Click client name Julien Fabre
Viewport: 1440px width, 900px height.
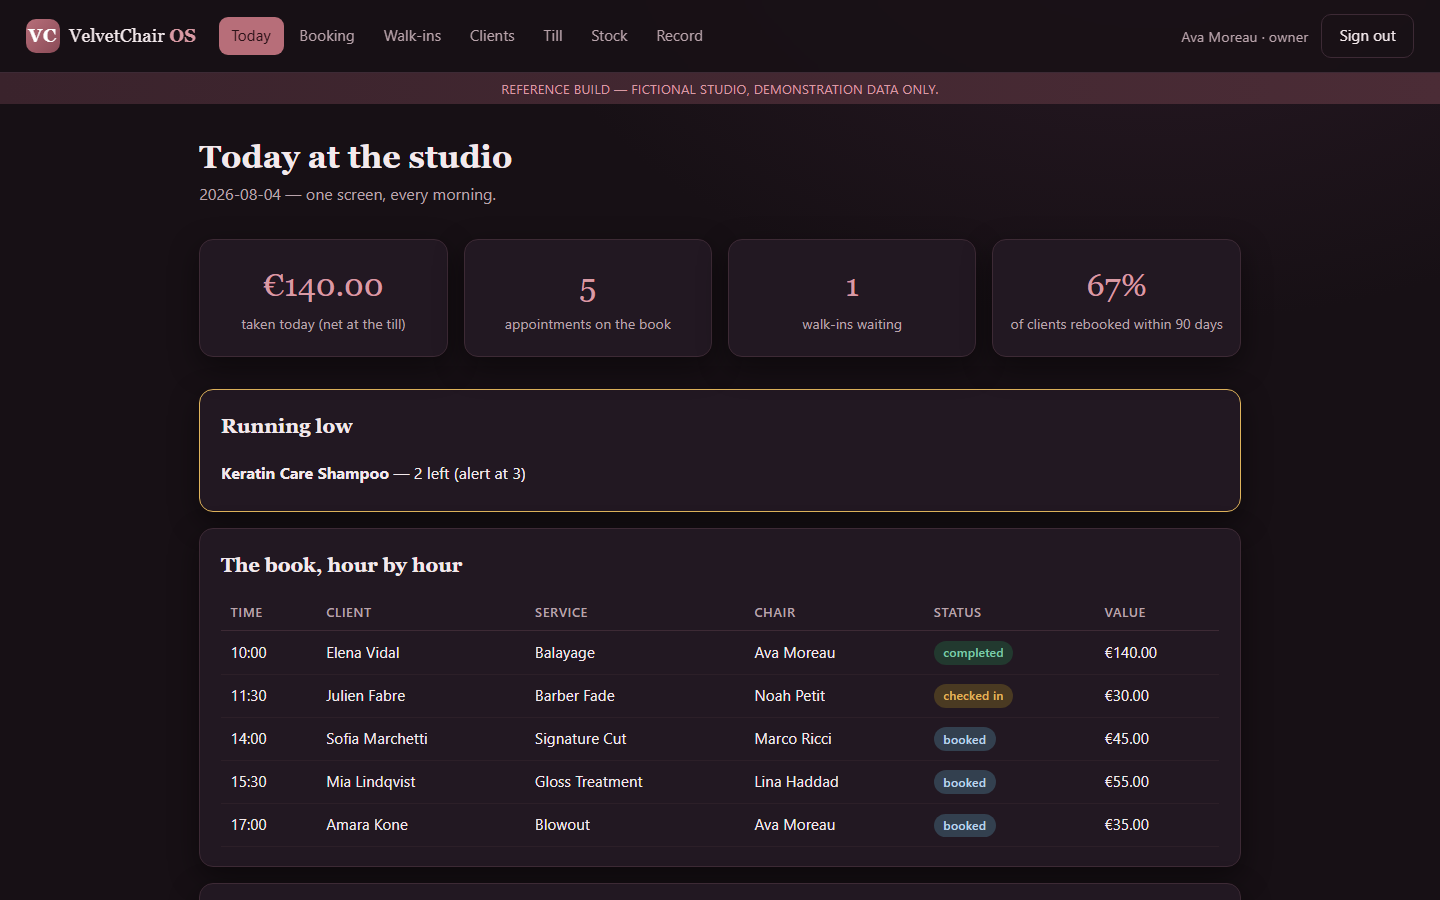coord(366,696)
